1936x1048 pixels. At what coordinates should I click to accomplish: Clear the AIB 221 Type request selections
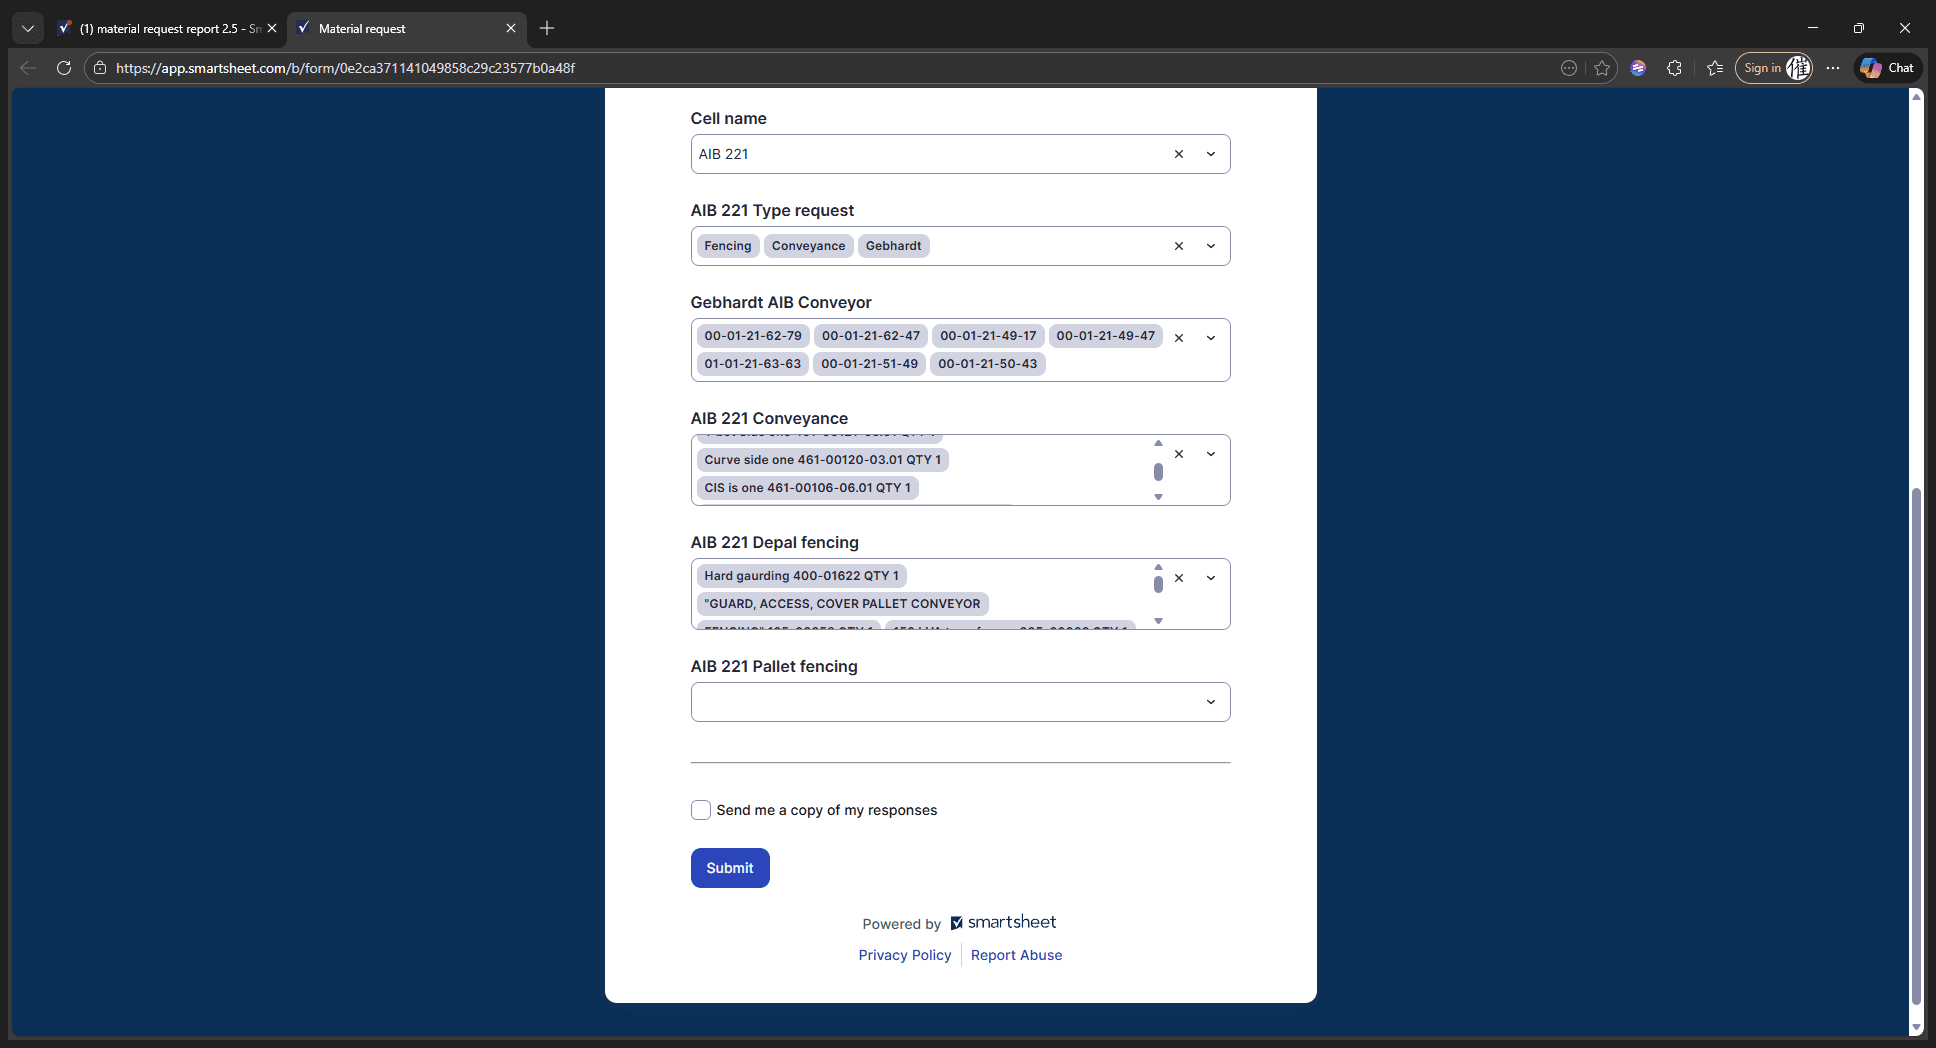tap(1179, 246)
